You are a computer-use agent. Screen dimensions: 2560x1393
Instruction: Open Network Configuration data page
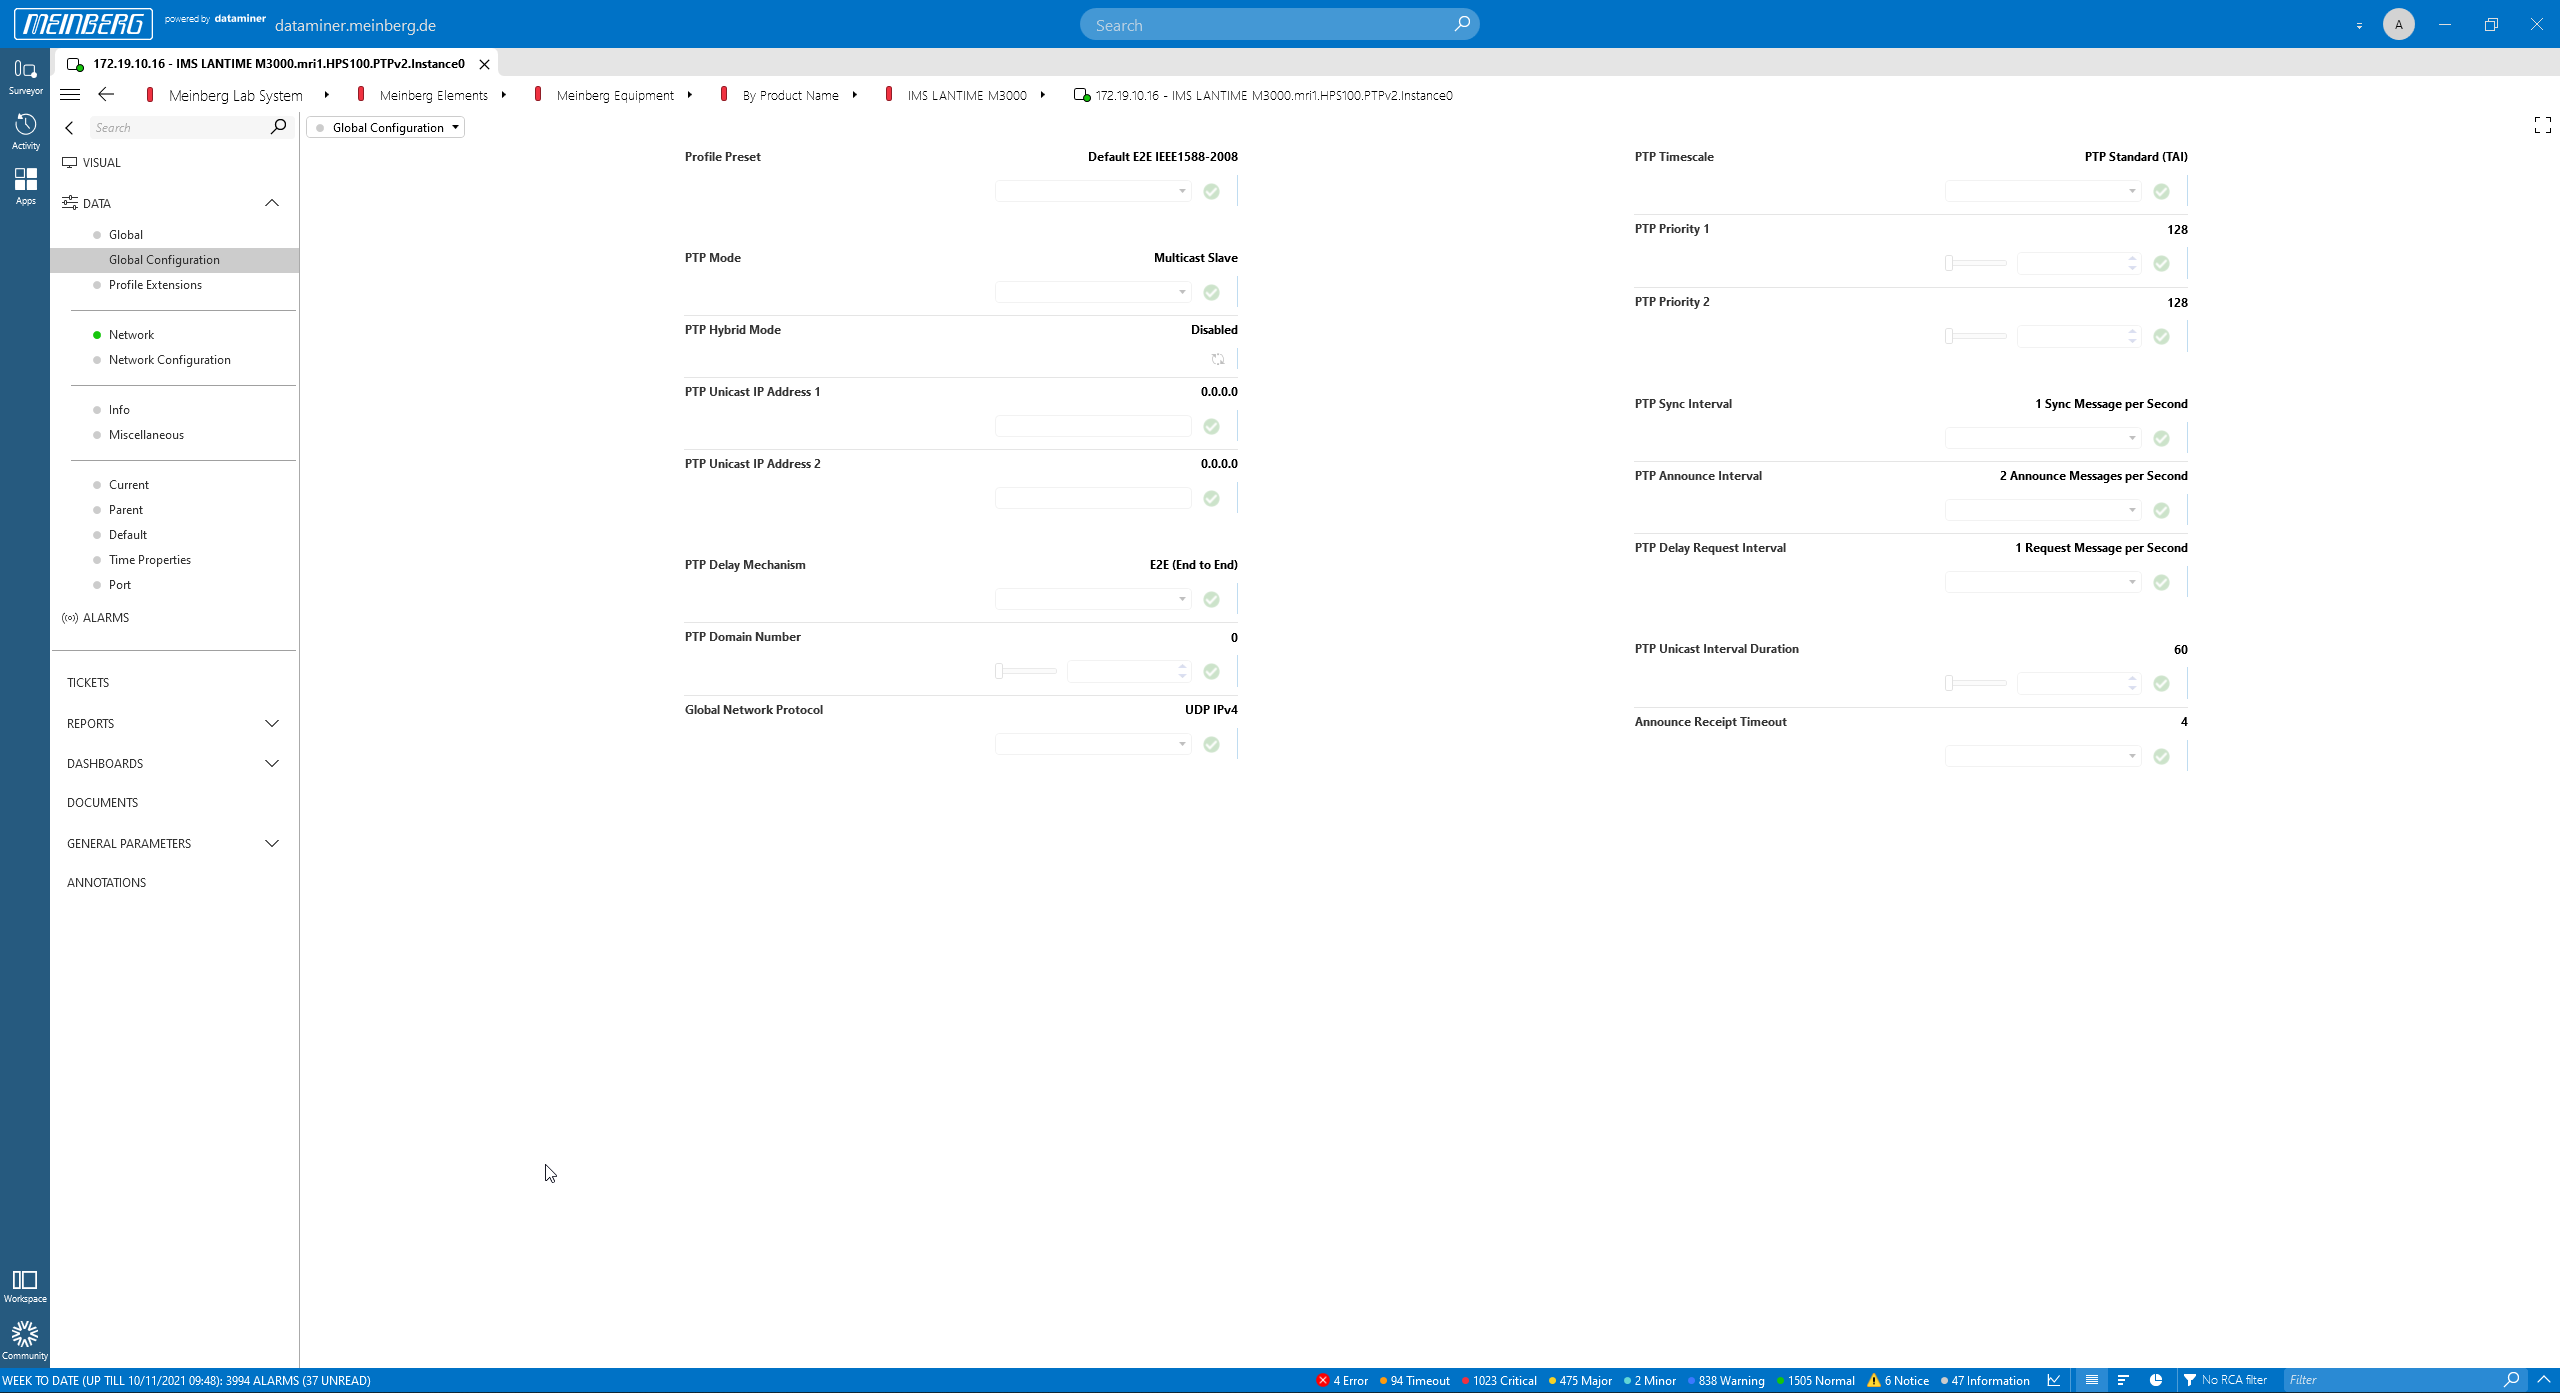coord(169,360)
